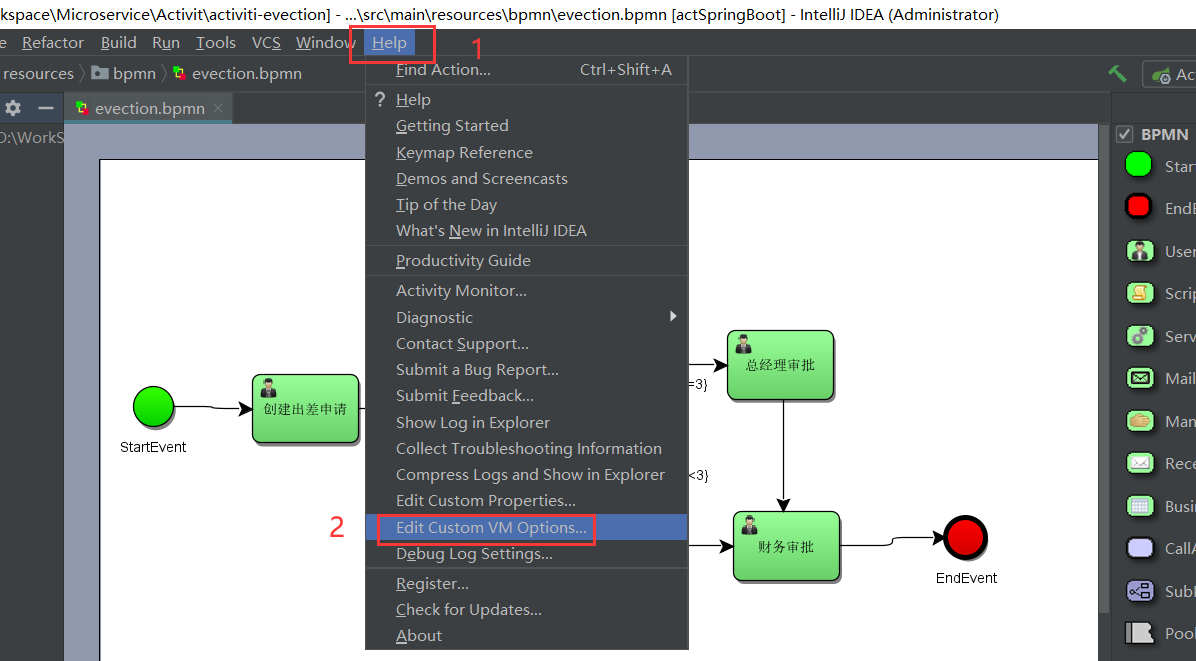Image resolution: width=1196 pixels, height=661 pixels.
Task: Select the SubProcess palette icon
Action: pos(1140,591)
